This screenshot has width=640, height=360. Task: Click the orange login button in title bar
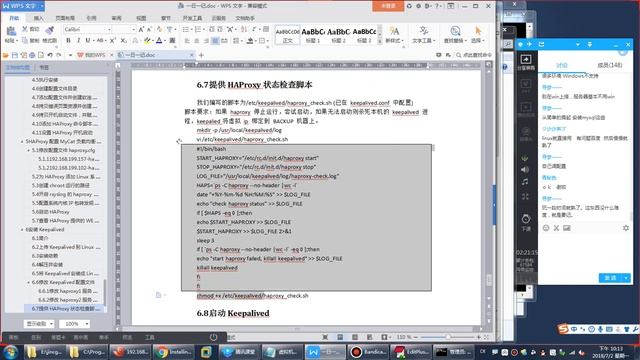pyautogui.click(x=388, y=6)
